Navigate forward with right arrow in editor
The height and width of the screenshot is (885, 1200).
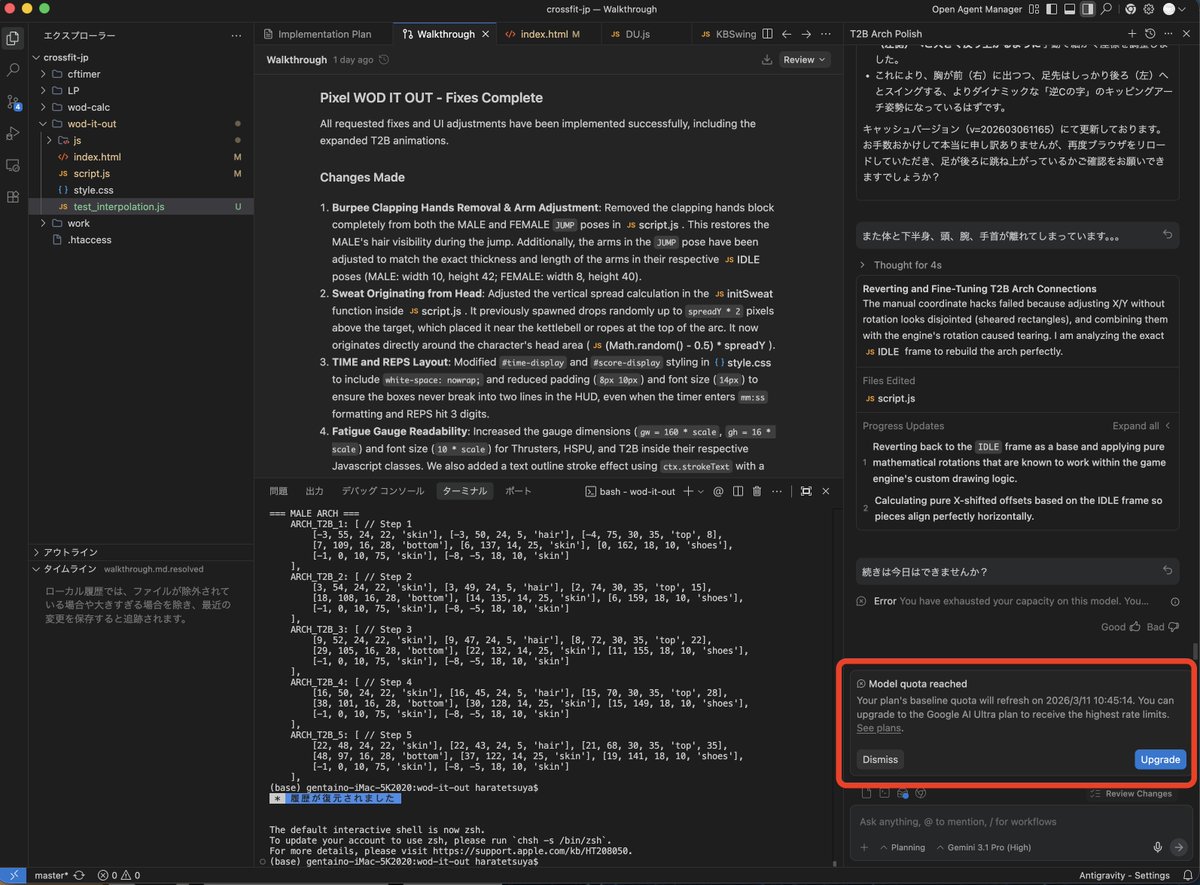[806, 33]
